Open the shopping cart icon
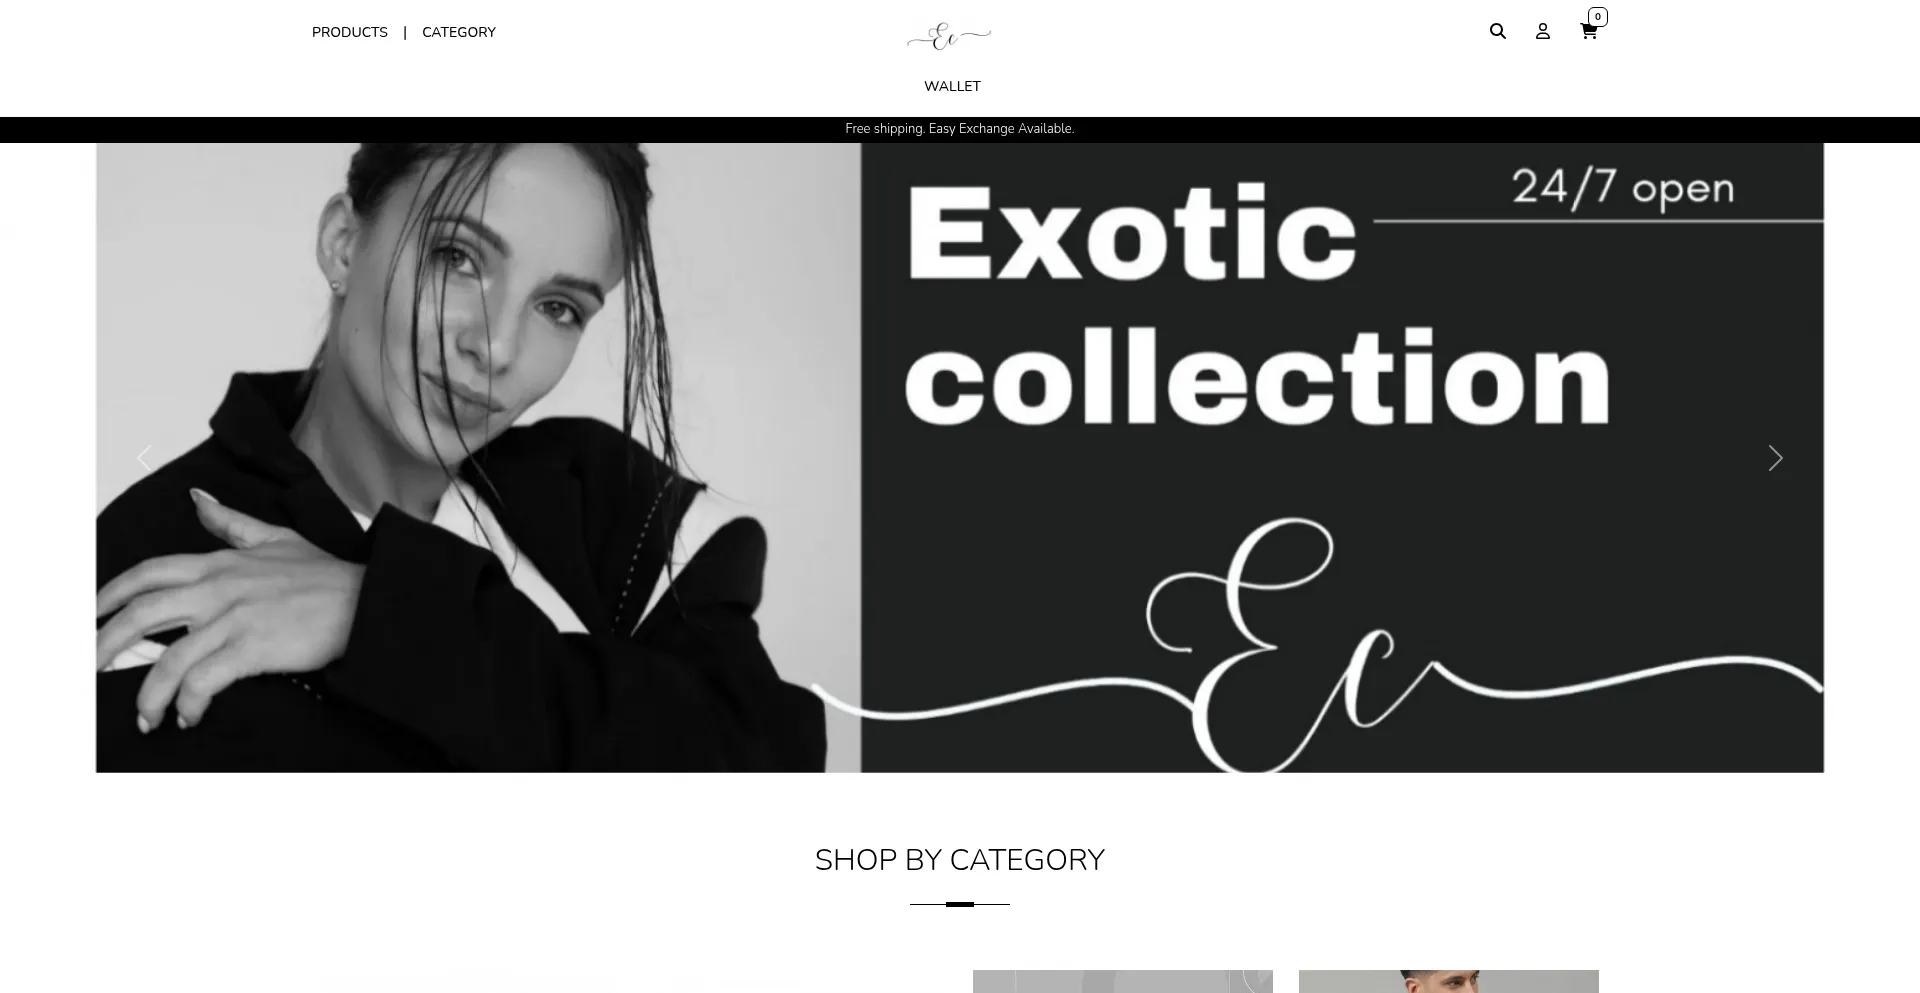The image size is (1920, 993). 1588,32
